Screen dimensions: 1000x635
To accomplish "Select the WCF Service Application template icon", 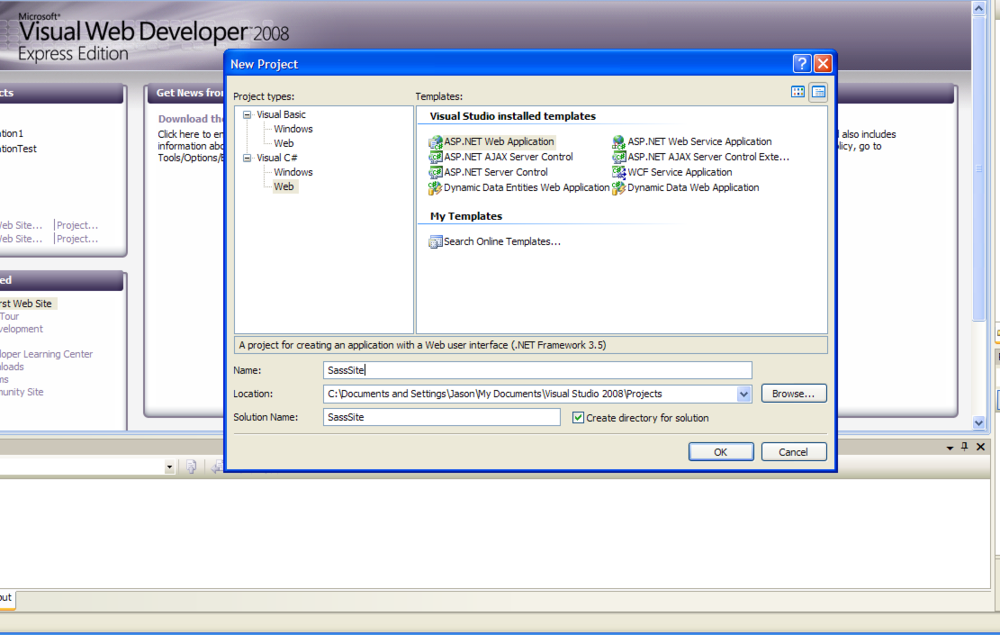I will (x=619, y=172).
